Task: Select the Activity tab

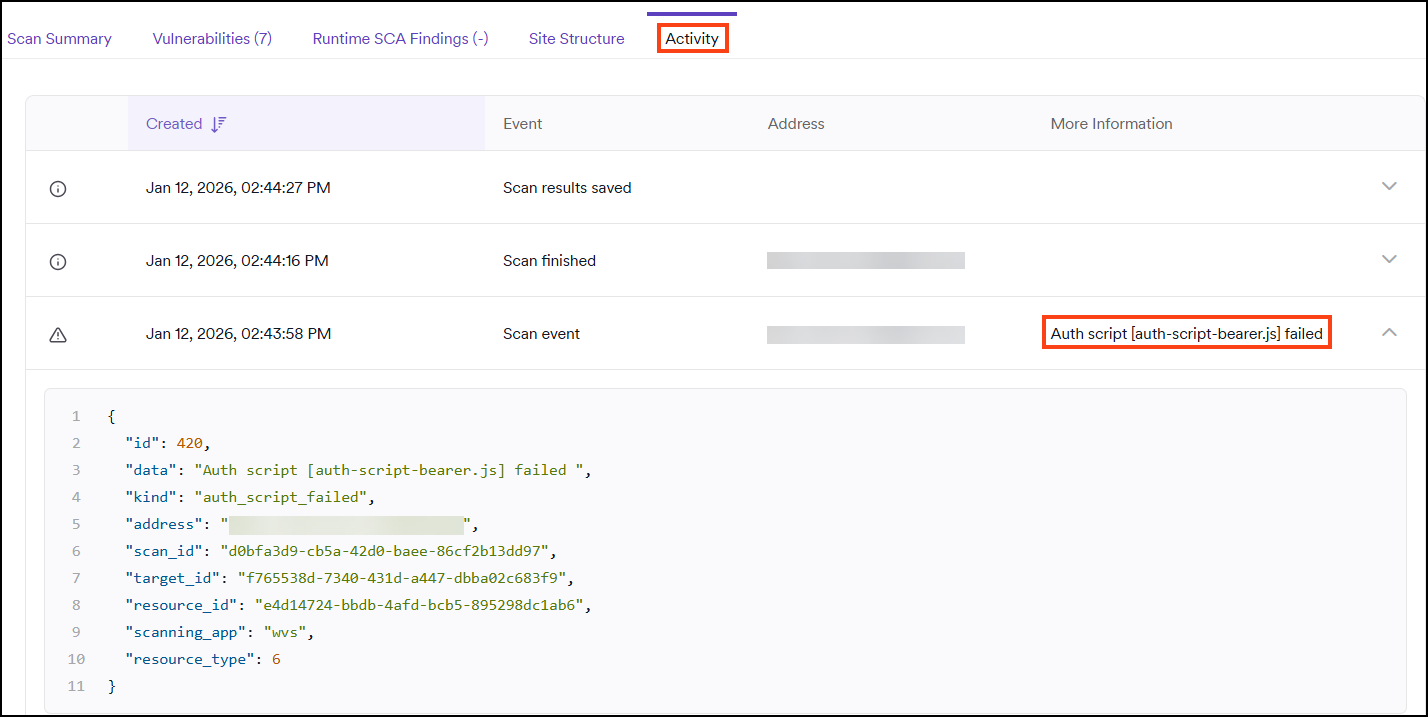Action: coord(691,38)
